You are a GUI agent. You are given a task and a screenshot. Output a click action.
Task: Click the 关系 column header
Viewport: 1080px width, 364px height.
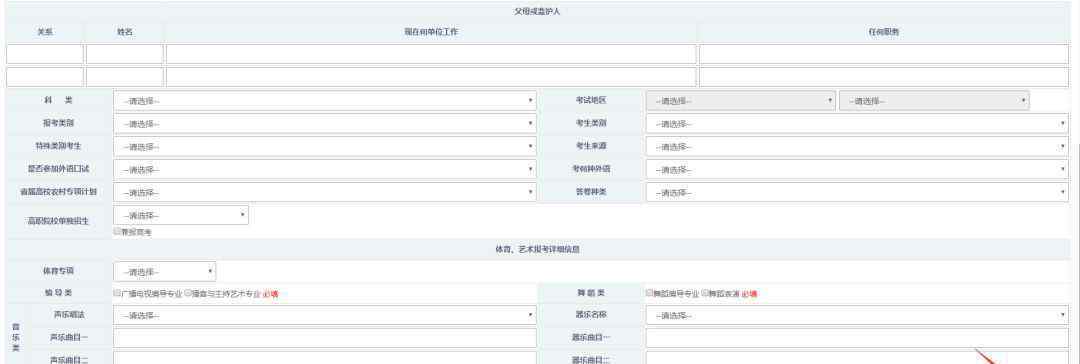click(45, 32)
